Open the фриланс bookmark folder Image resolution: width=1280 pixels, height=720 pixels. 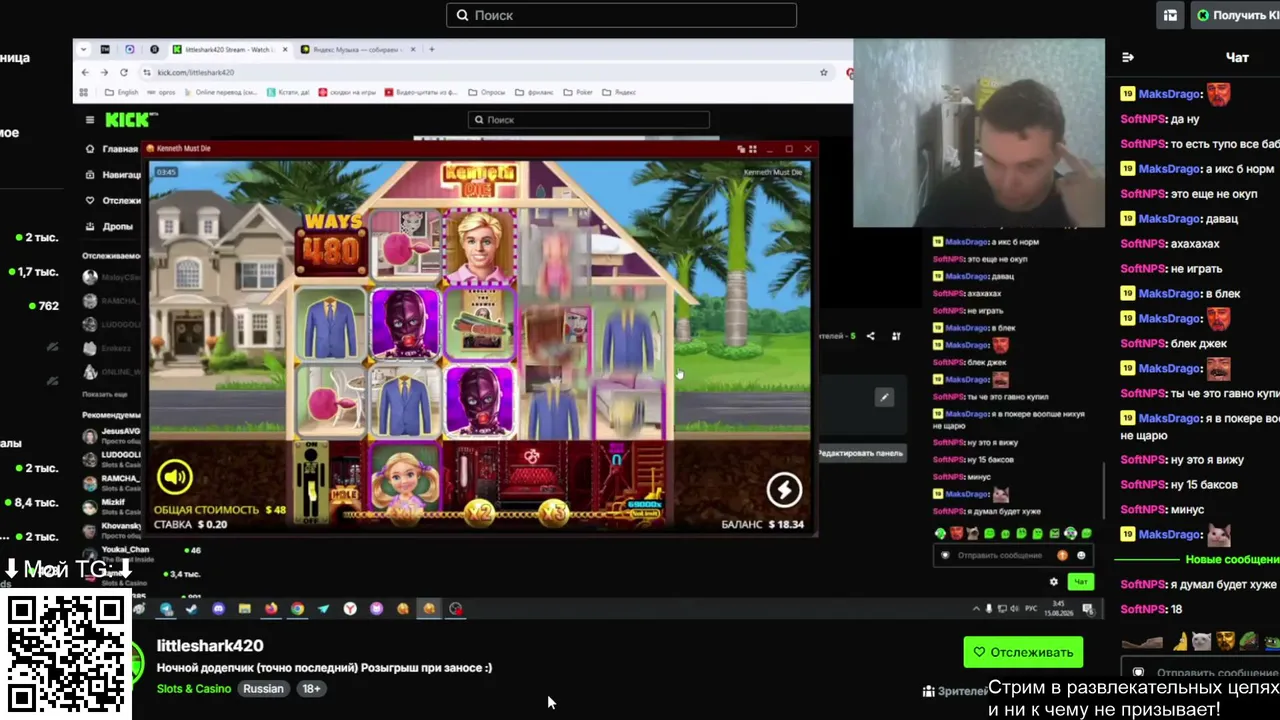(533, 92)
